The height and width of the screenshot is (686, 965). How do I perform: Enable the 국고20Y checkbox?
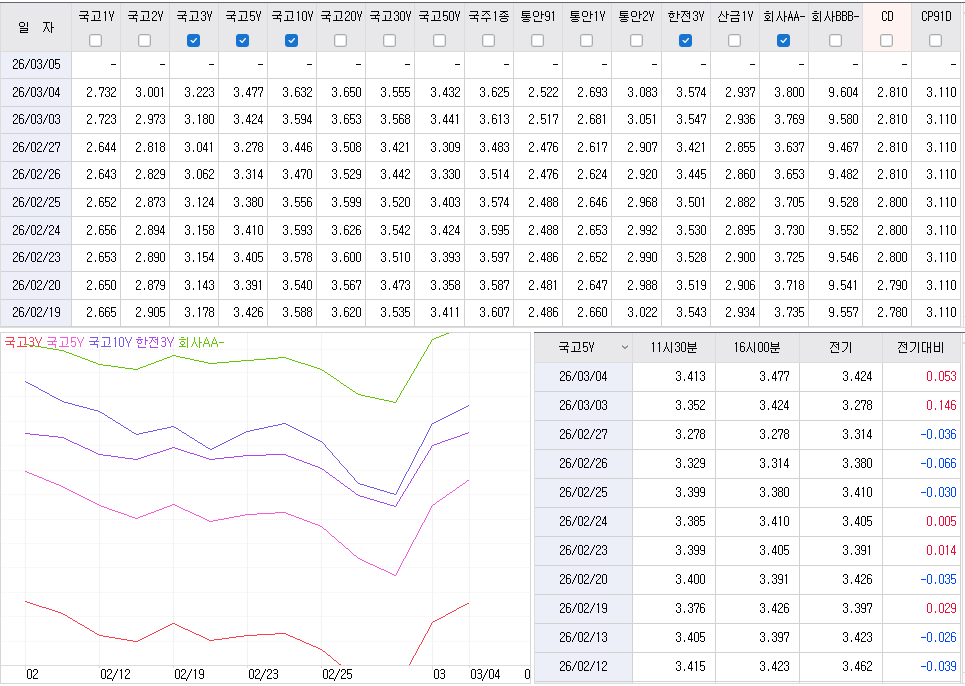click(x=339, y=40)
